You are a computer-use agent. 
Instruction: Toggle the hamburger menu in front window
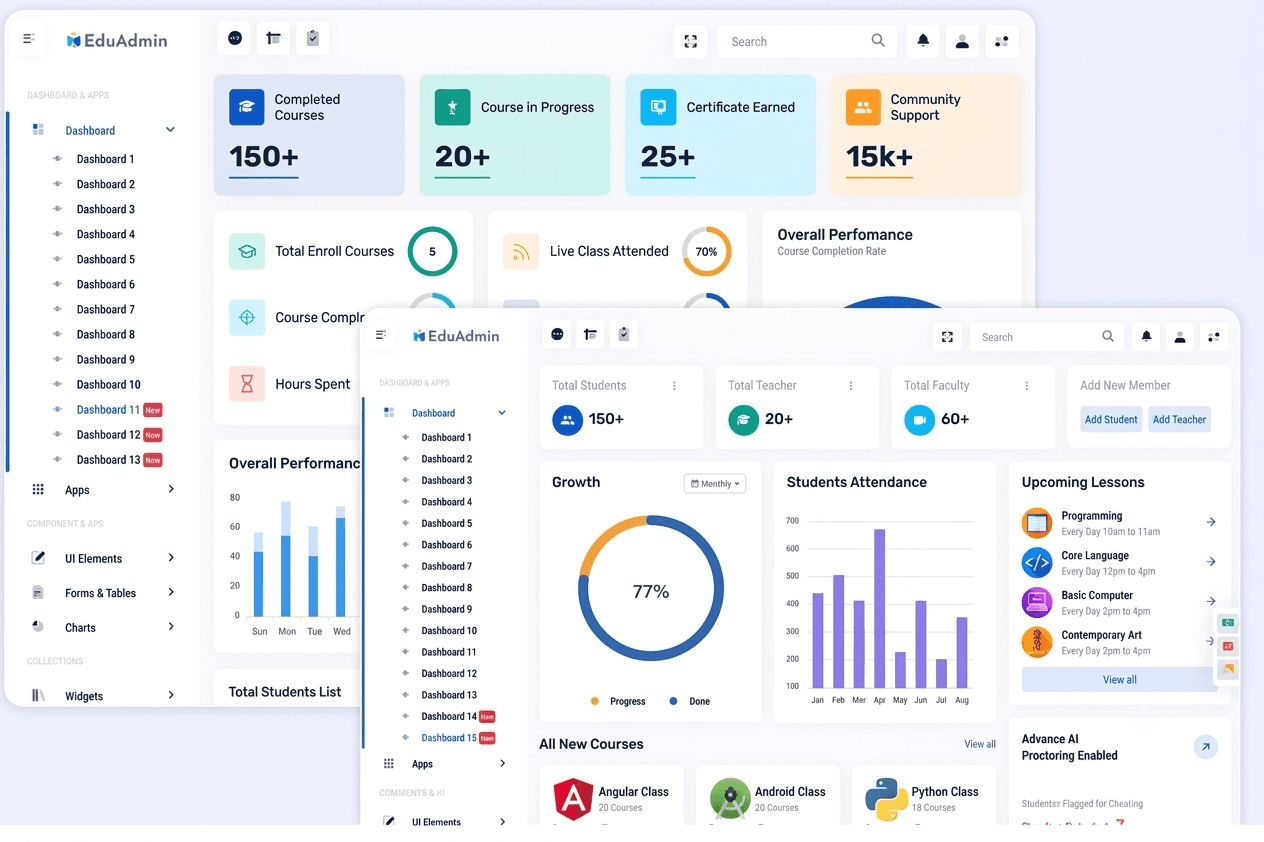pyautogui.click(x=381, y=335)
